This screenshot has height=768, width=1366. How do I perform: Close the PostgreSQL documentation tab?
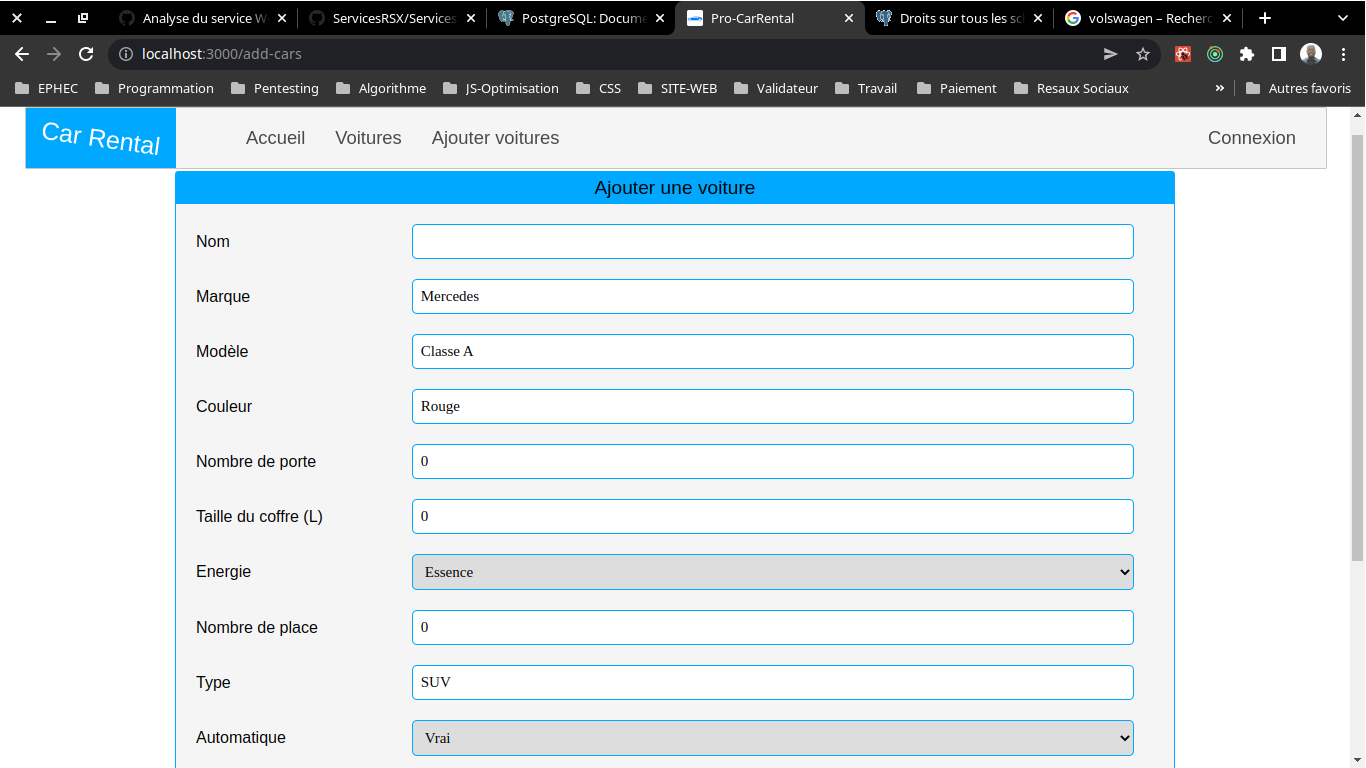tap(659, 18)
